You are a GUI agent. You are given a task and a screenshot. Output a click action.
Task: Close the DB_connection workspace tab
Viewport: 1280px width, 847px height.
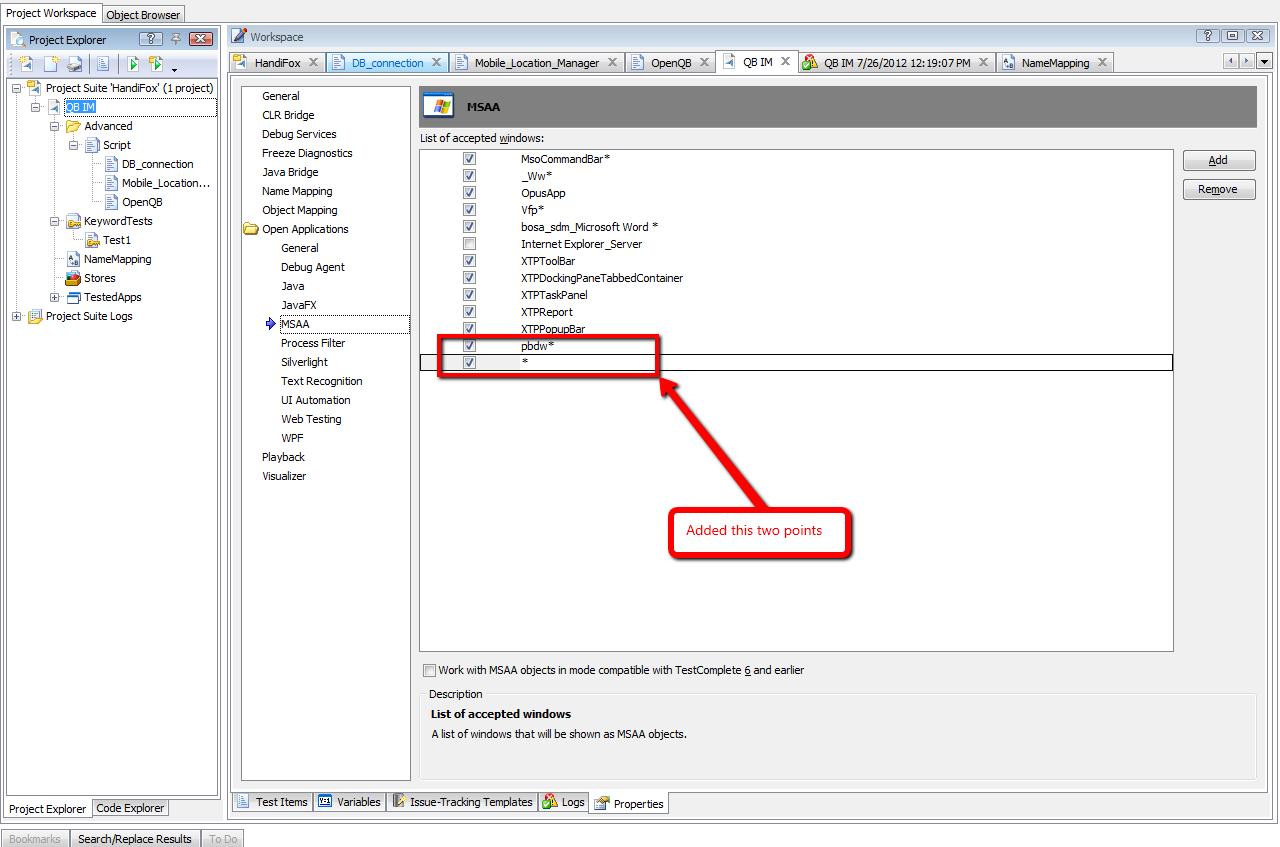coord(436,62)
